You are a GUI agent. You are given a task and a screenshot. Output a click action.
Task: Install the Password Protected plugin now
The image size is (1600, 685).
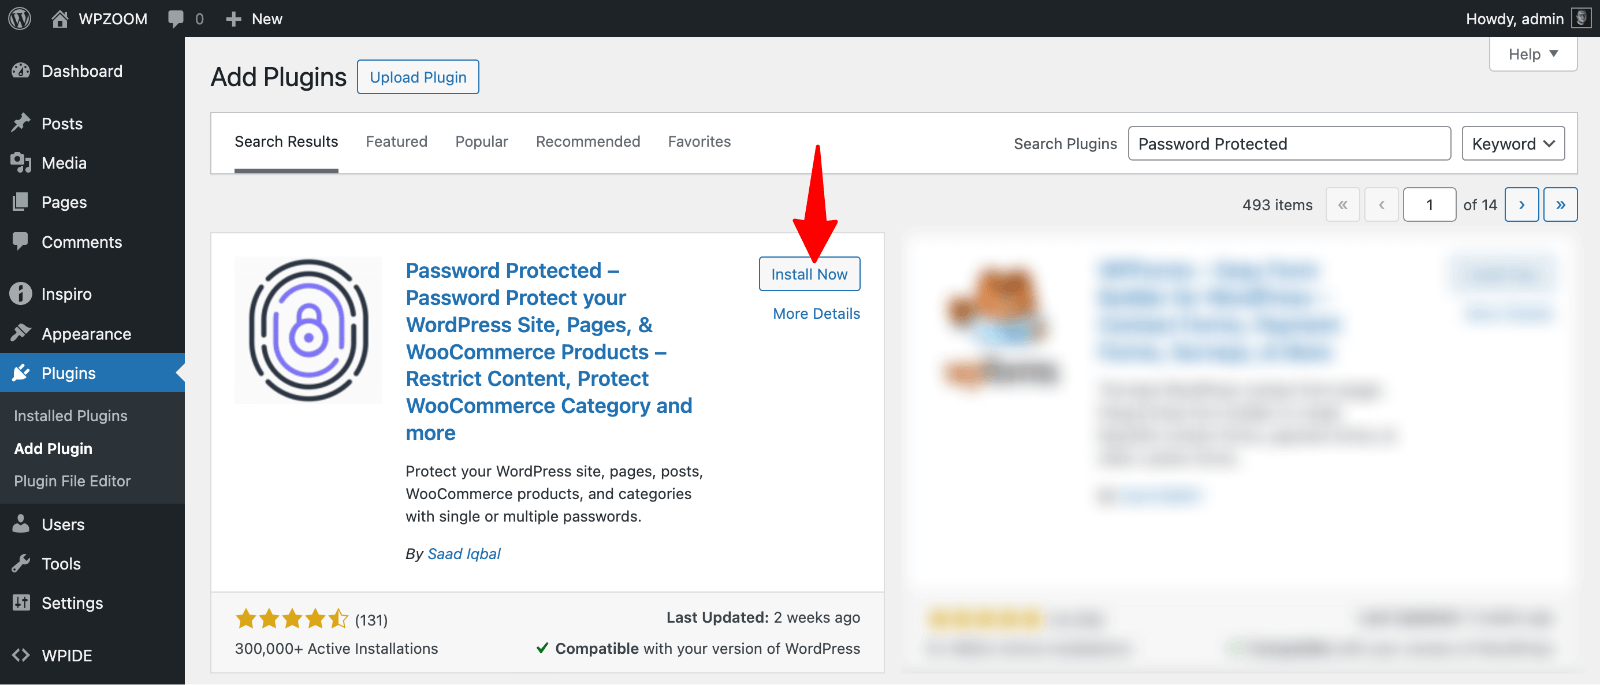point(809,274)
